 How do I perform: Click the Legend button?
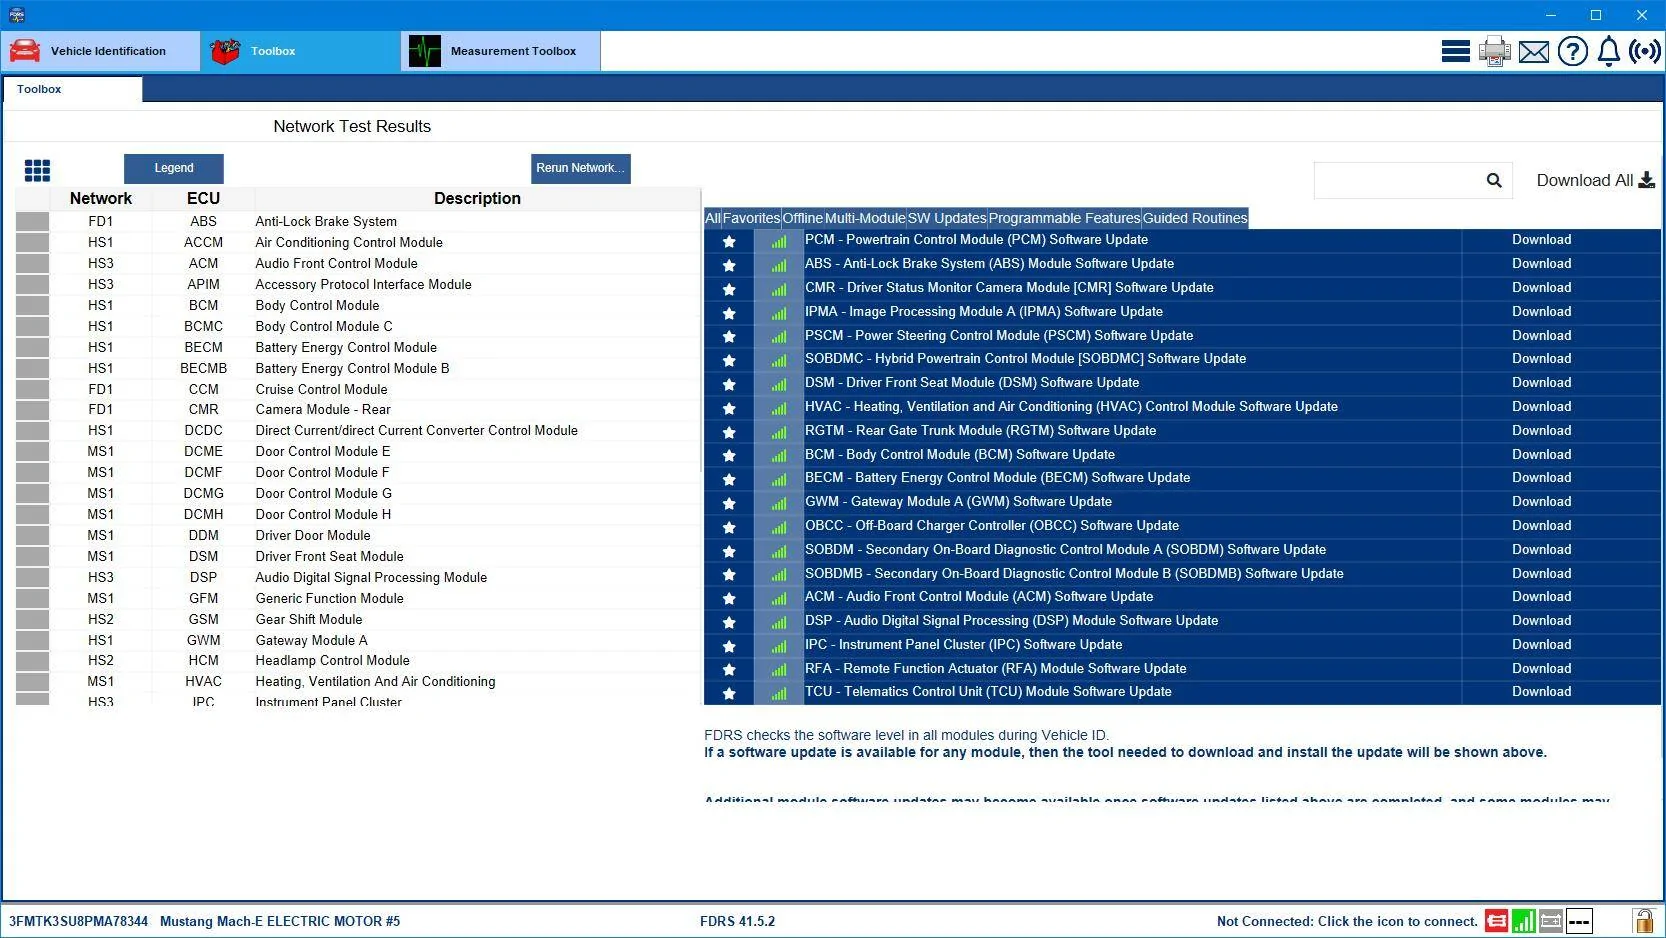tap(174, 168)
